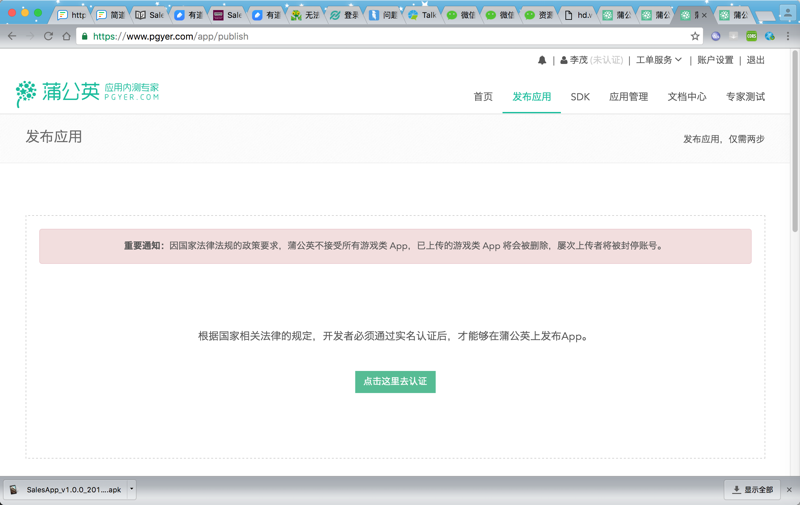Click the address bar URL field
This screenshot has width=800, height=505.
coord(388,36)
